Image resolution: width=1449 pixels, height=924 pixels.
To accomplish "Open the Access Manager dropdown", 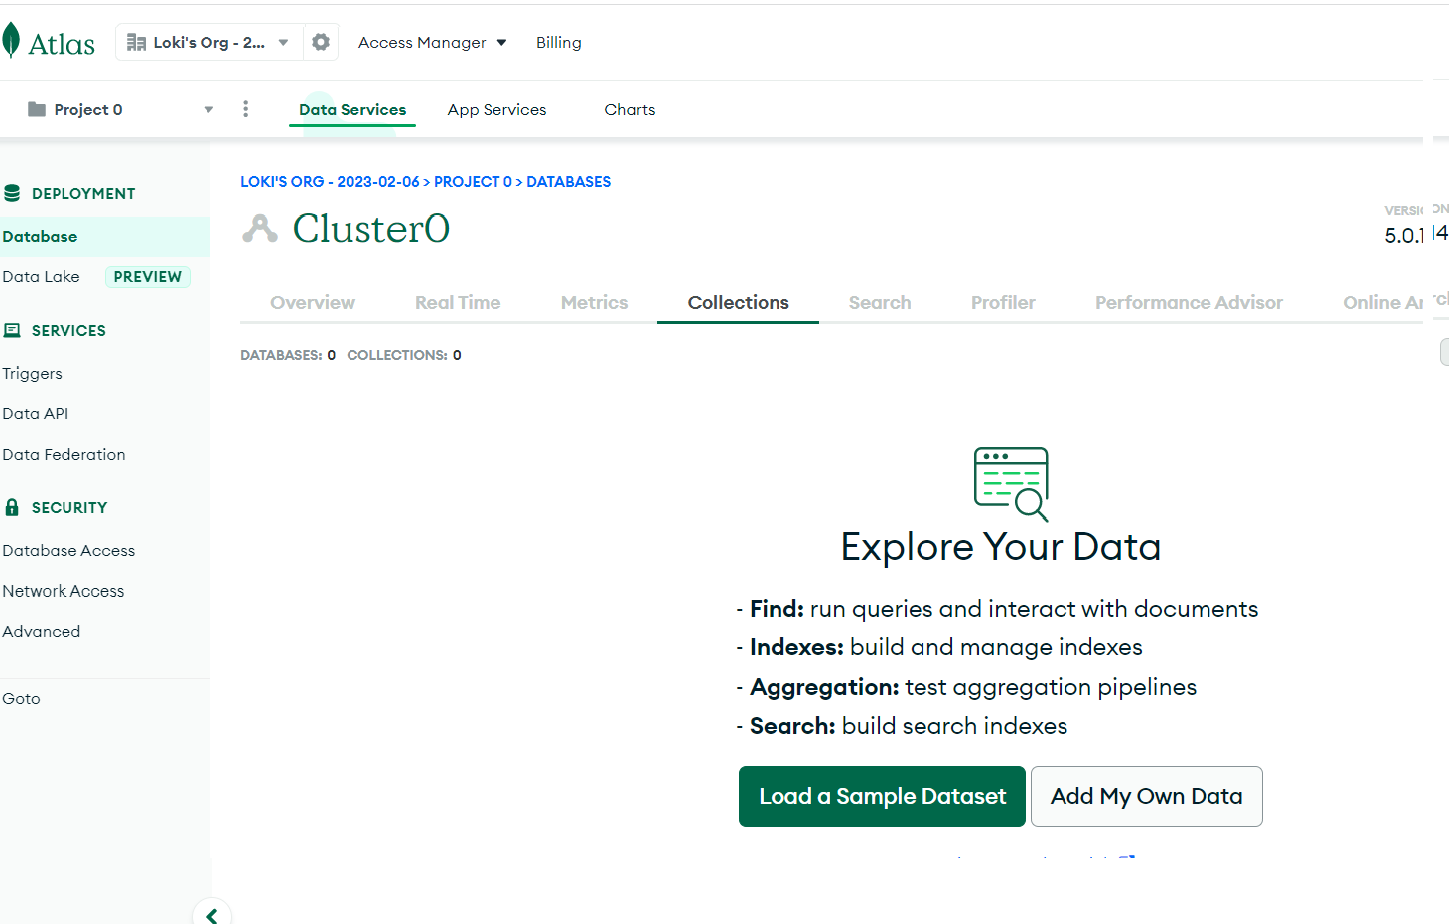I will tap(432, 43).
